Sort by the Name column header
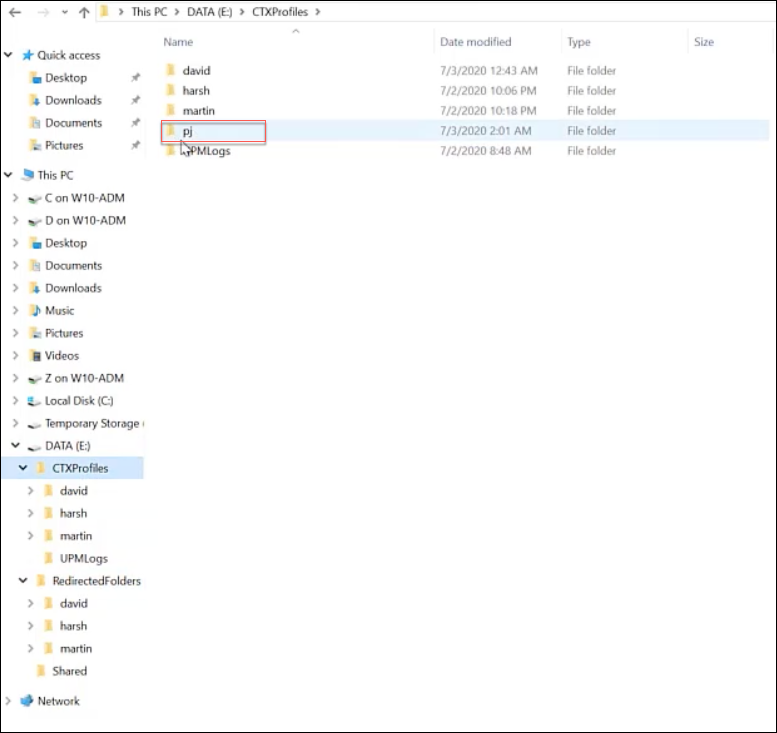The width and height of the screenshot is (777, 733). click(x=178, y=42)
